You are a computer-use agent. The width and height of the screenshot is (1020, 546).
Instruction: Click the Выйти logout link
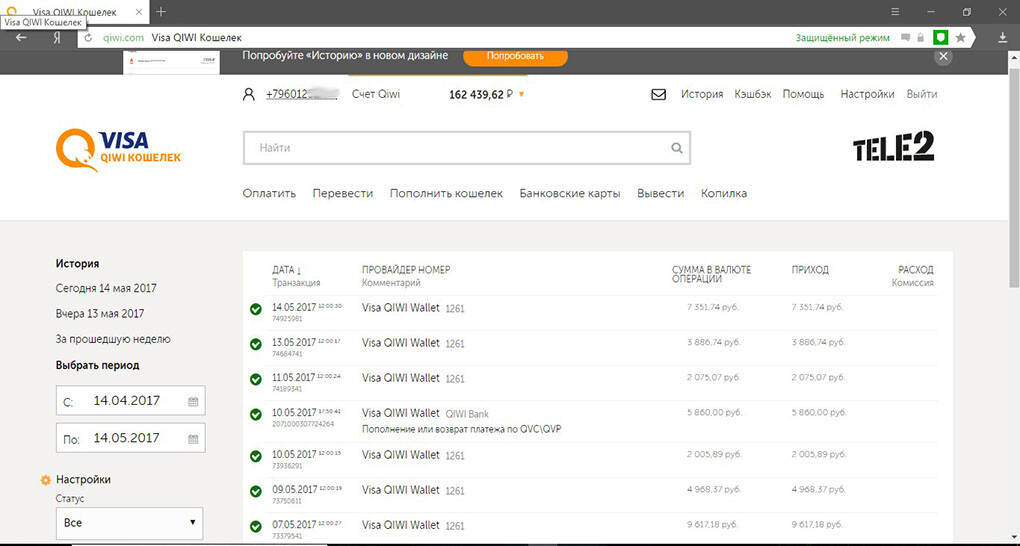pos(922,94)
